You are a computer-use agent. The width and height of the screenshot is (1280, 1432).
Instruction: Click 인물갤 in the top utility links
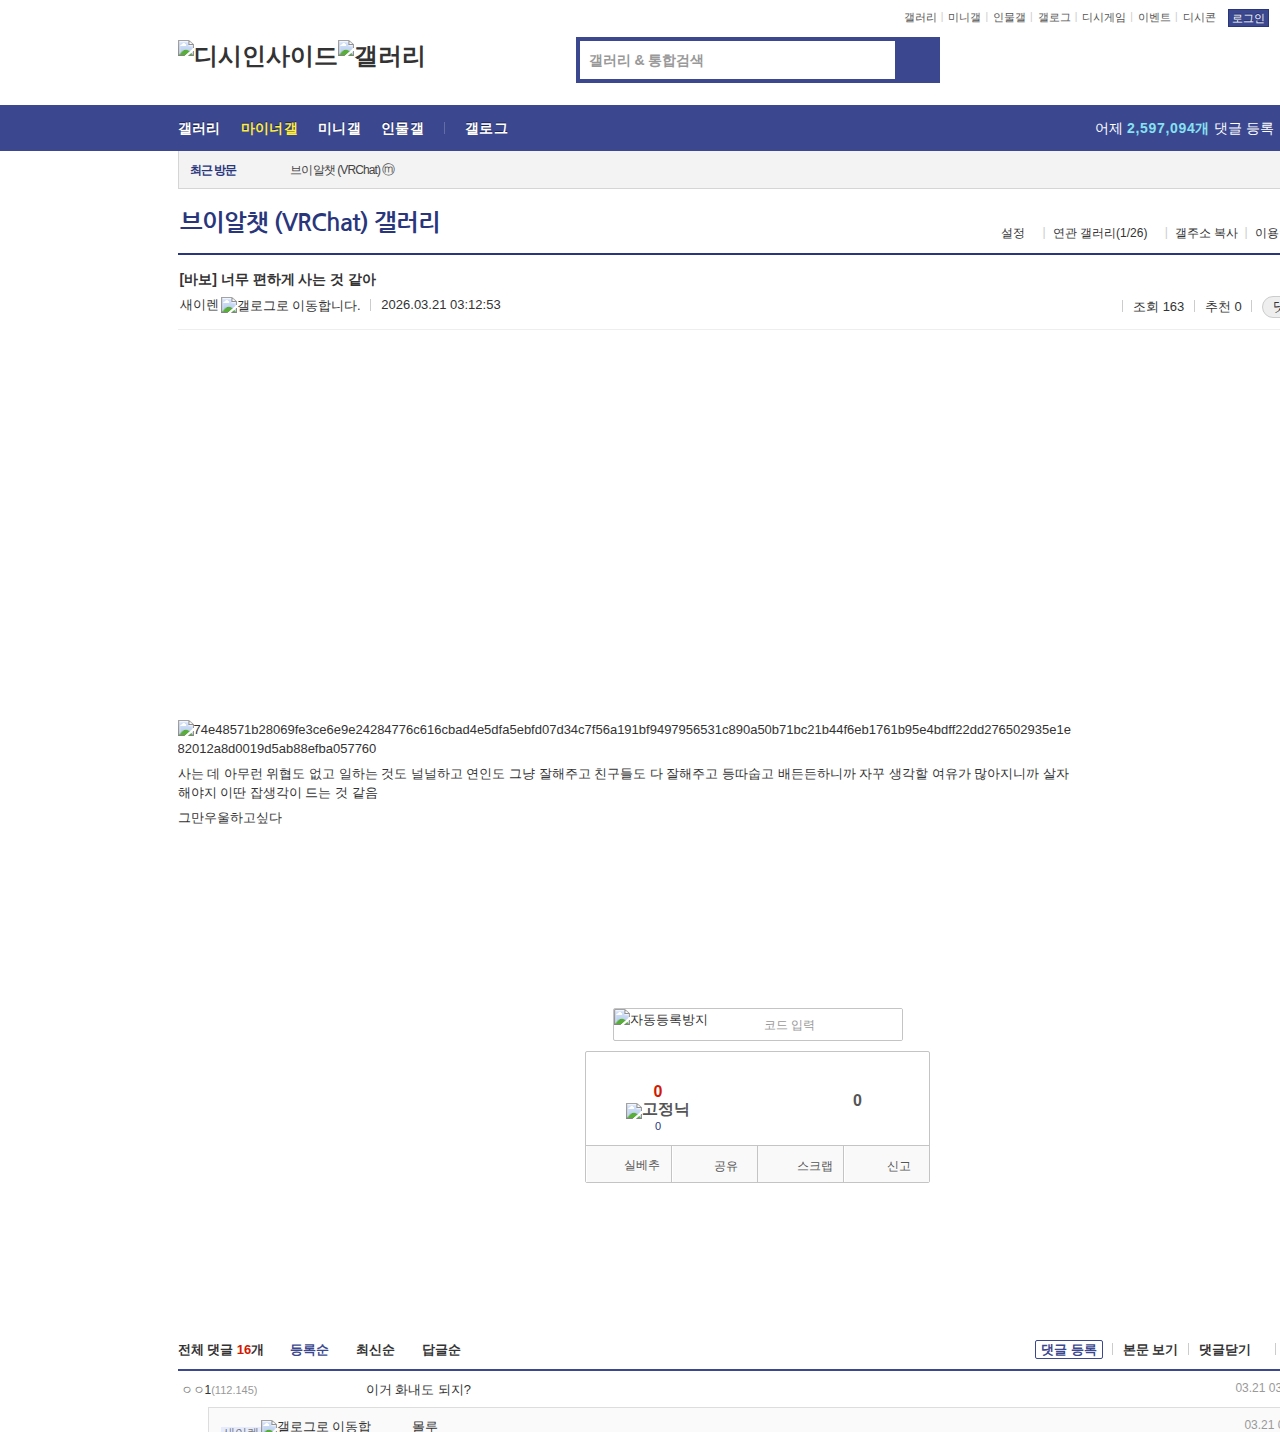pos(1009,18)
